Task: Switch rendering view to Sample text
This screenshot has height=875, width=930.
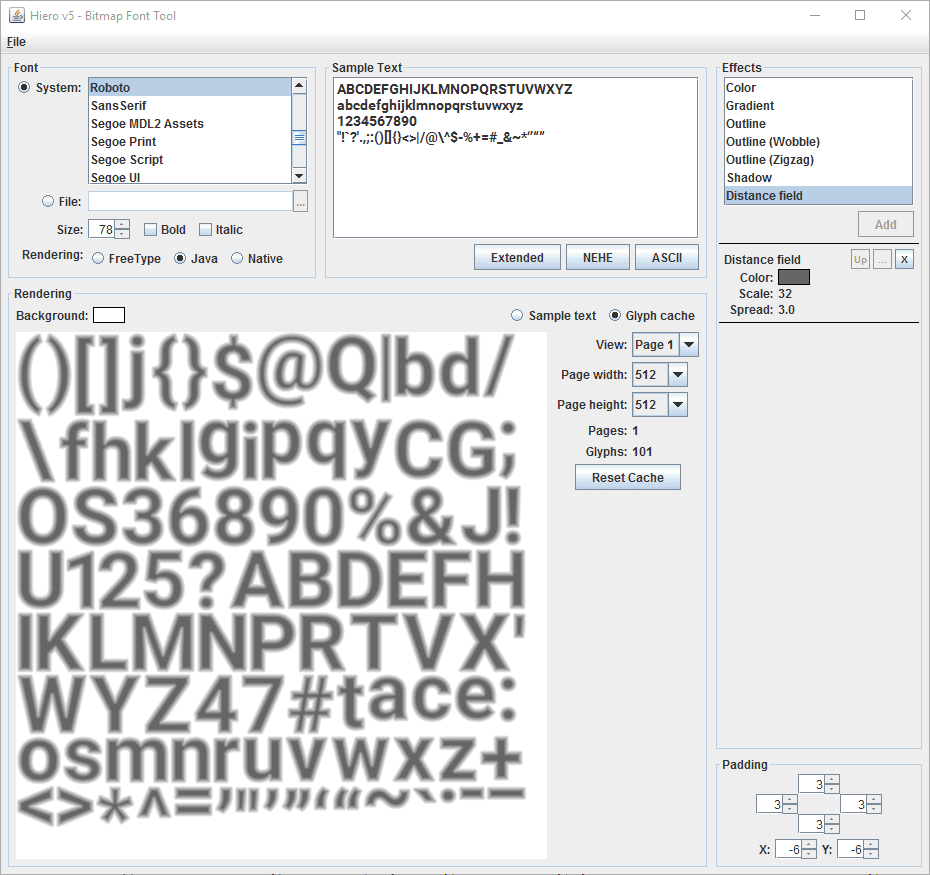Action: 517,316
